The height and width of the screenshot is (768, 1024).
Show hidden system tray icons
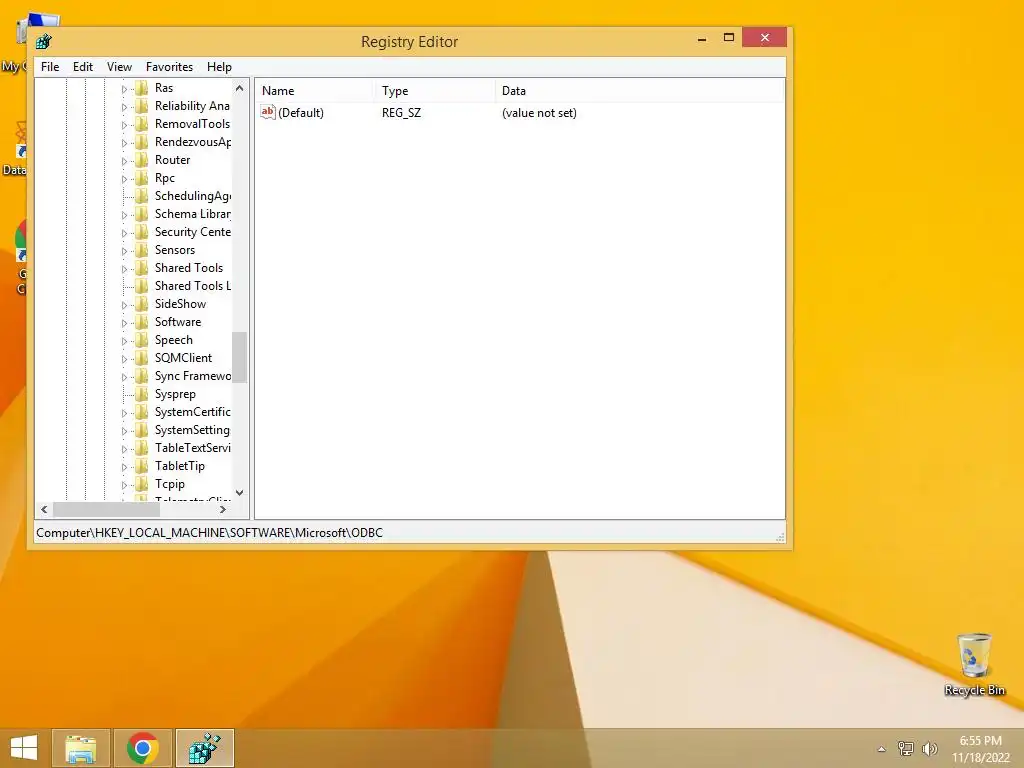coord(882,749)
